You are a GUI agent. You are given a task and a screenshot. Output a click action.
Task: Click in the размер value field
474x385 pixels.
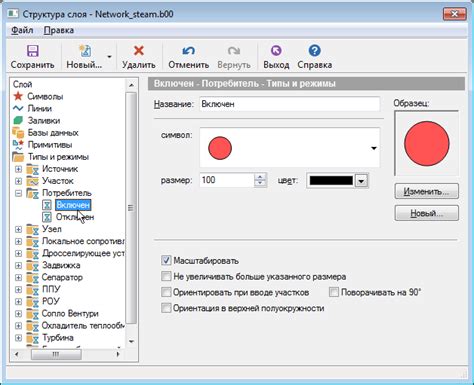click(227, 180)
